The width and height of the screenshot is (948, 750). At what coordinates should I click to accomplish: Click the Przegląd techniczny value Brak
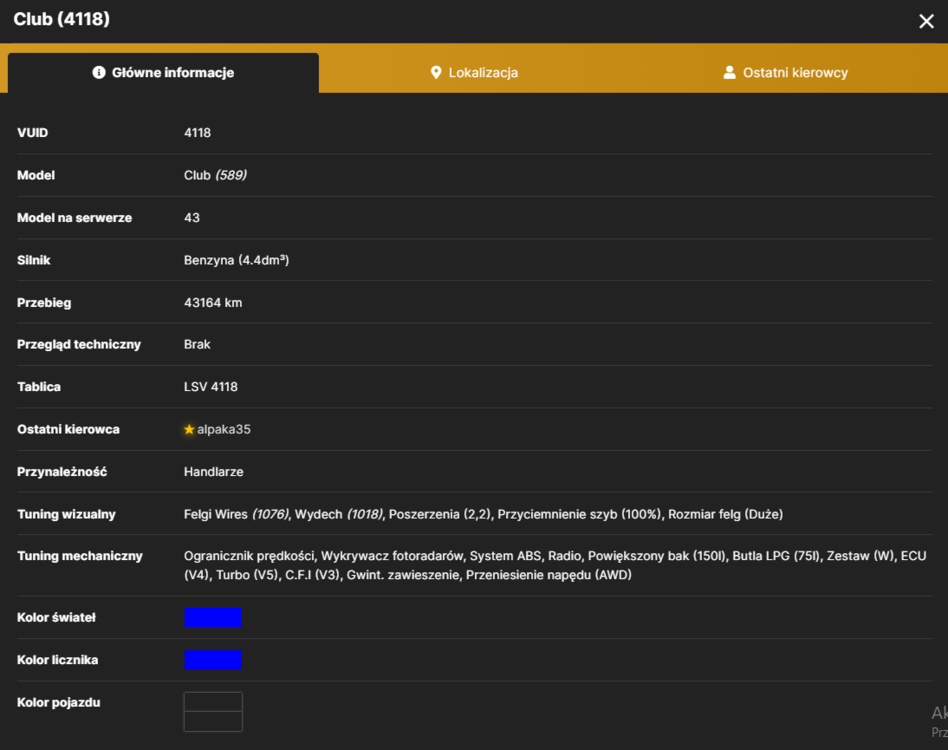[x=197, y=344]
